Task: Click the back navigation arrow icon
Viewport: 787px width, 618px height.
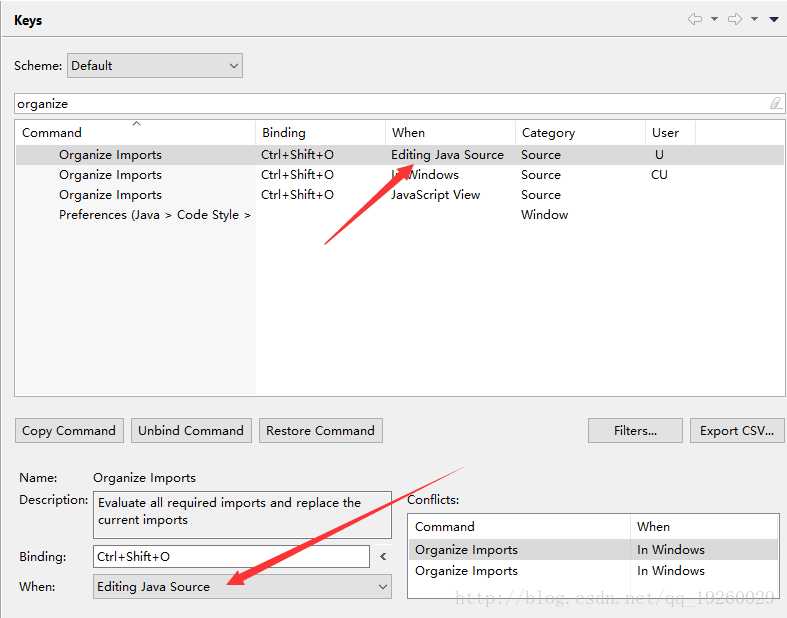Action: tap(694, 20)
